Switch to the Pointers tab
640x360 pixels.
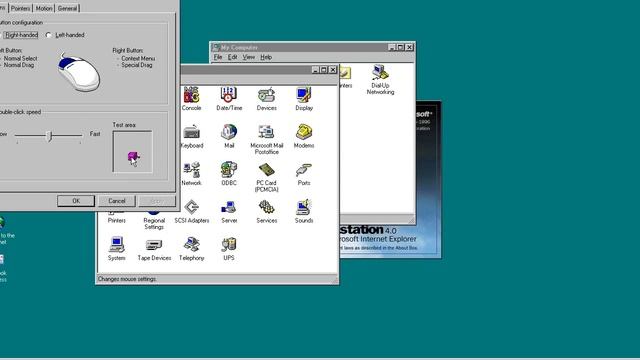pyautogui.click(x=20, y=8)
